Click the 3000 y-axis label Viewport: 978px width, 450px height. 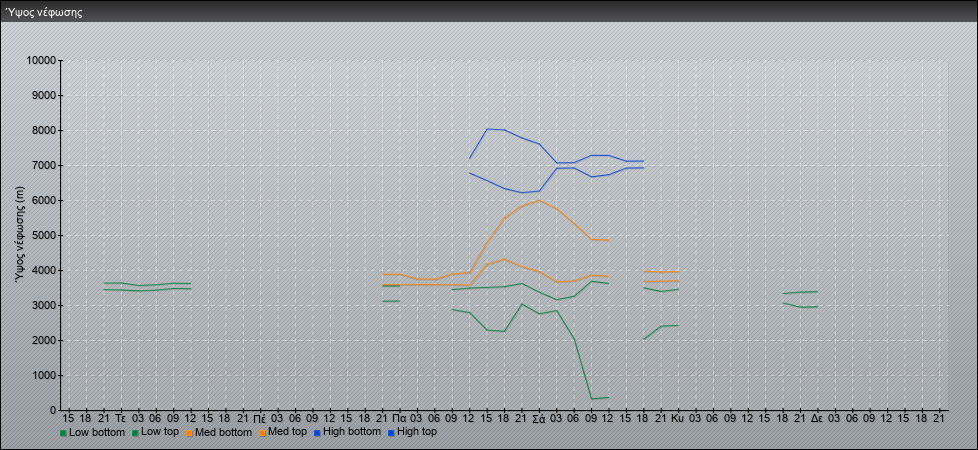pyautogui.click(x=44, y=305)
